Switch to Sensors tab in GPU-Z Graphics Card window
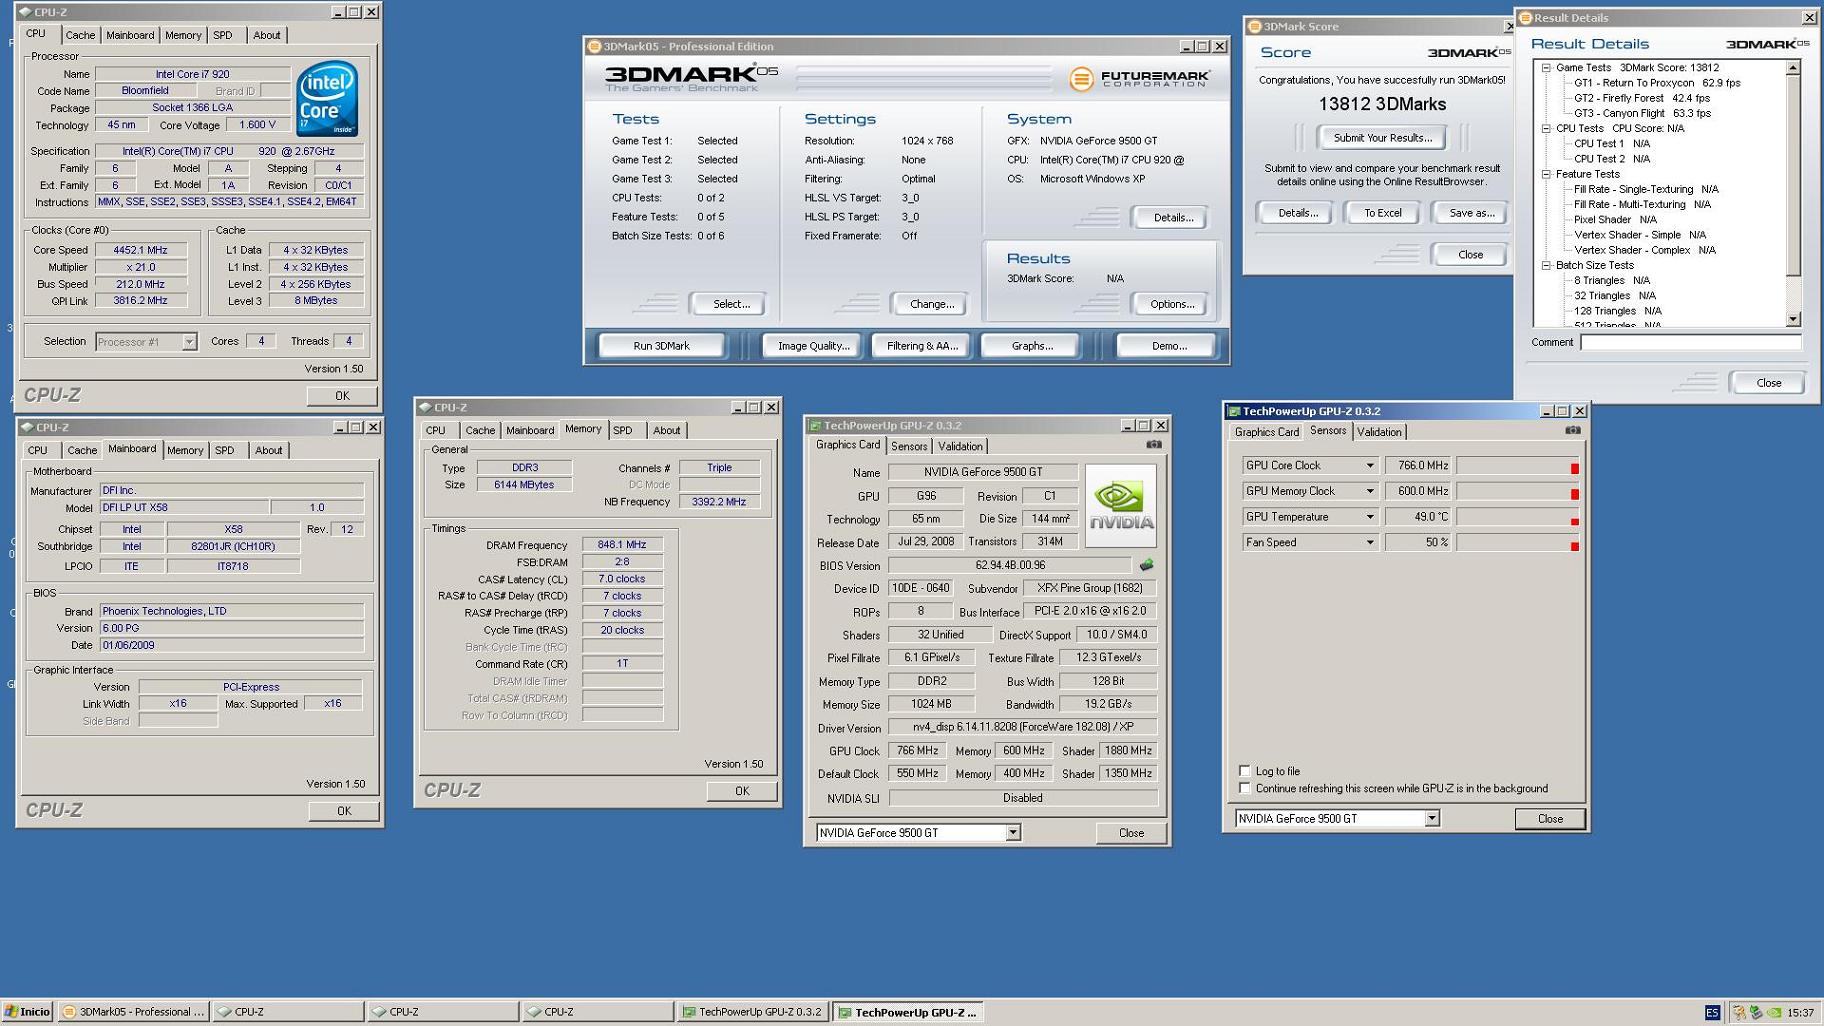 coord(909,447)
